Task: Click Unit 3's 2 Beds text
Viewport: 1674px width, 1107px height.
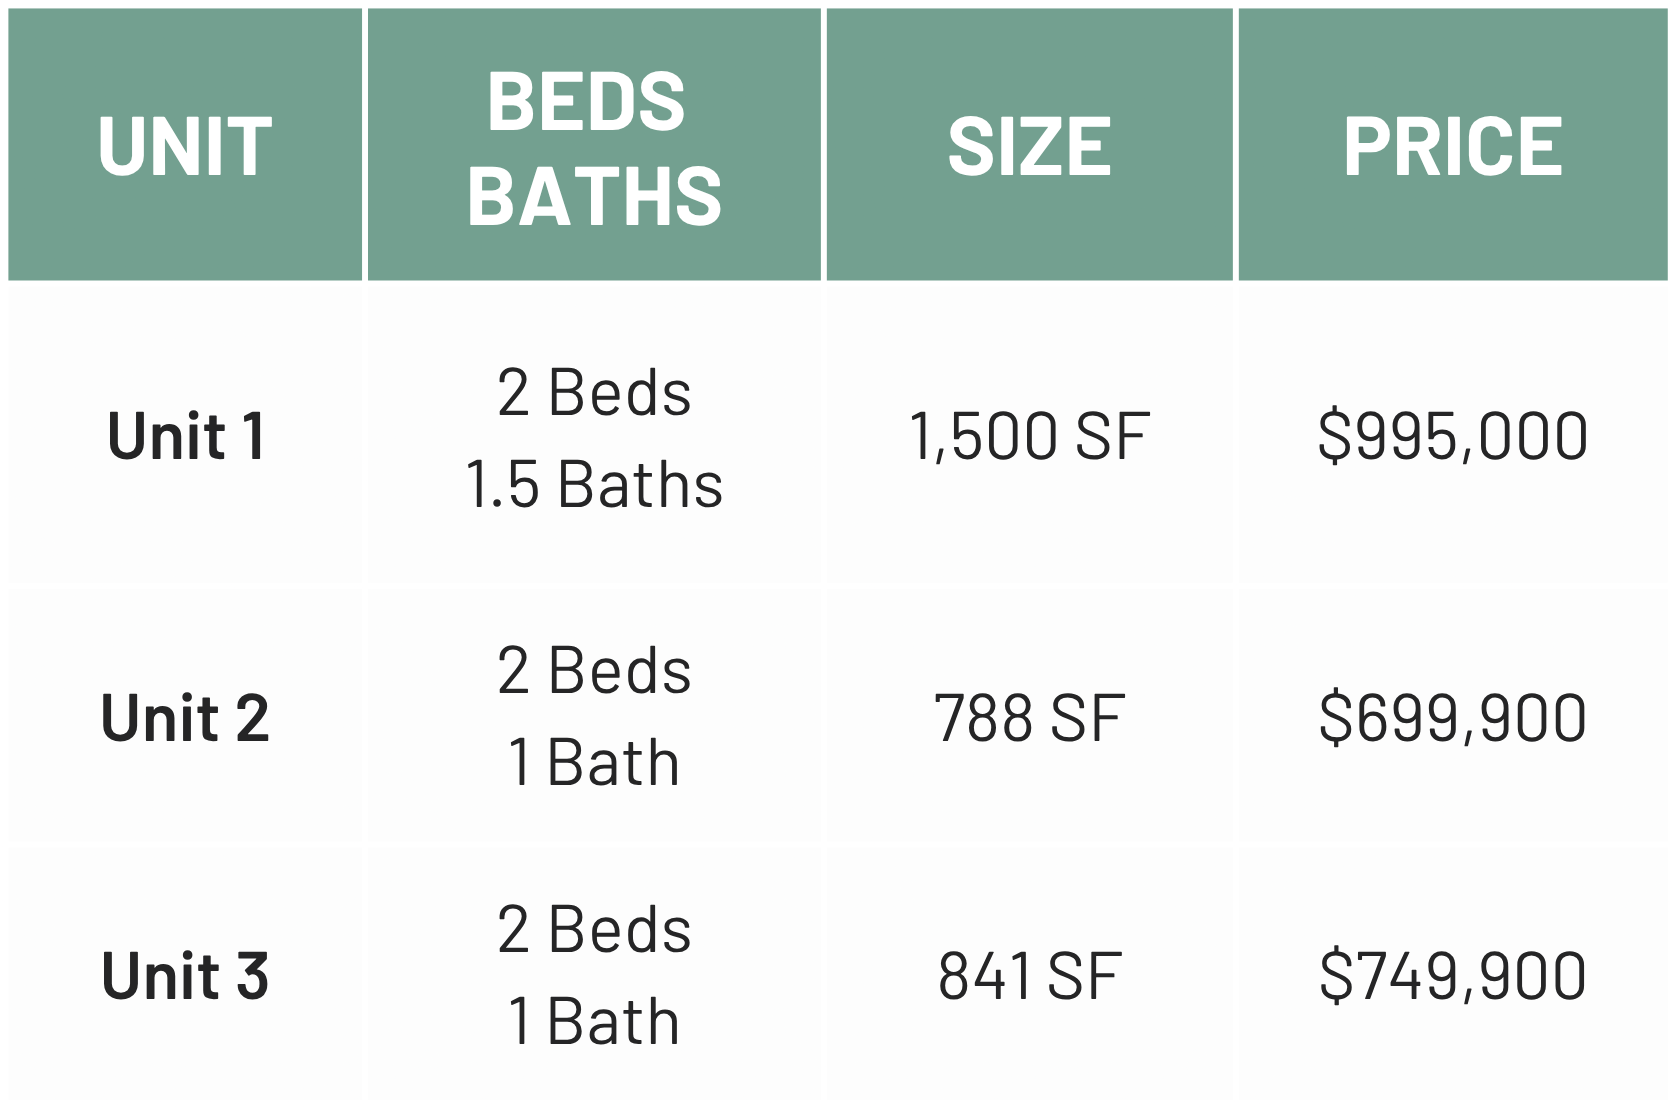Action: point(594,929)
